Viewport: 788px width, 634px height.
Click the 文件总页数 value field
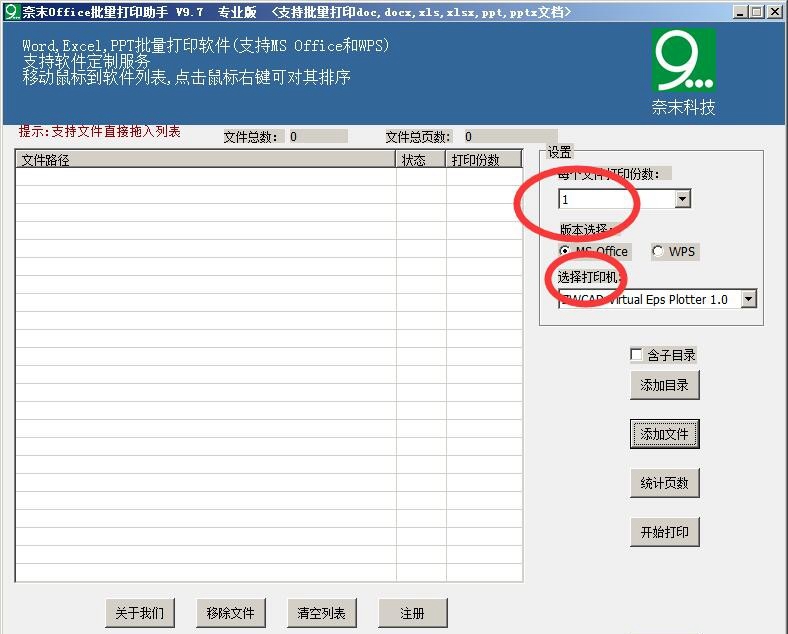(x=510, y=136)
